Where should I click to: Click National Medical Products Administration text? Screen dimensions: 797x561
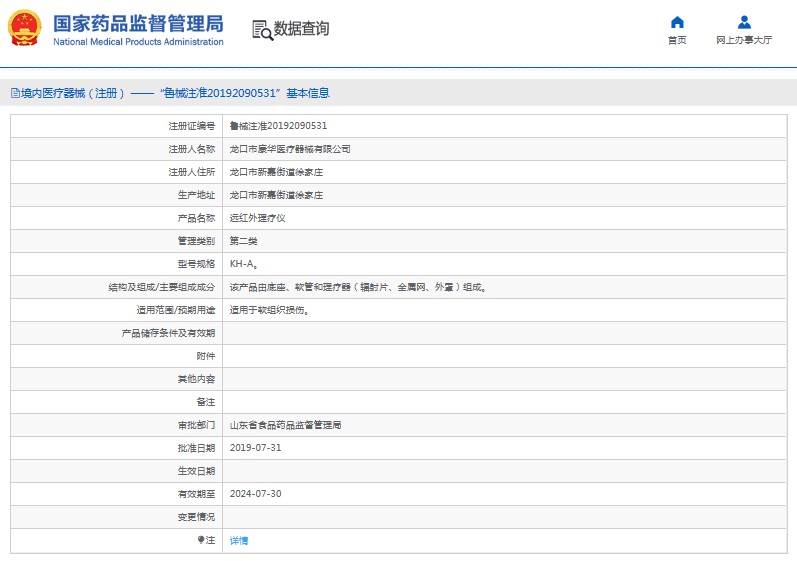[138, 42]
